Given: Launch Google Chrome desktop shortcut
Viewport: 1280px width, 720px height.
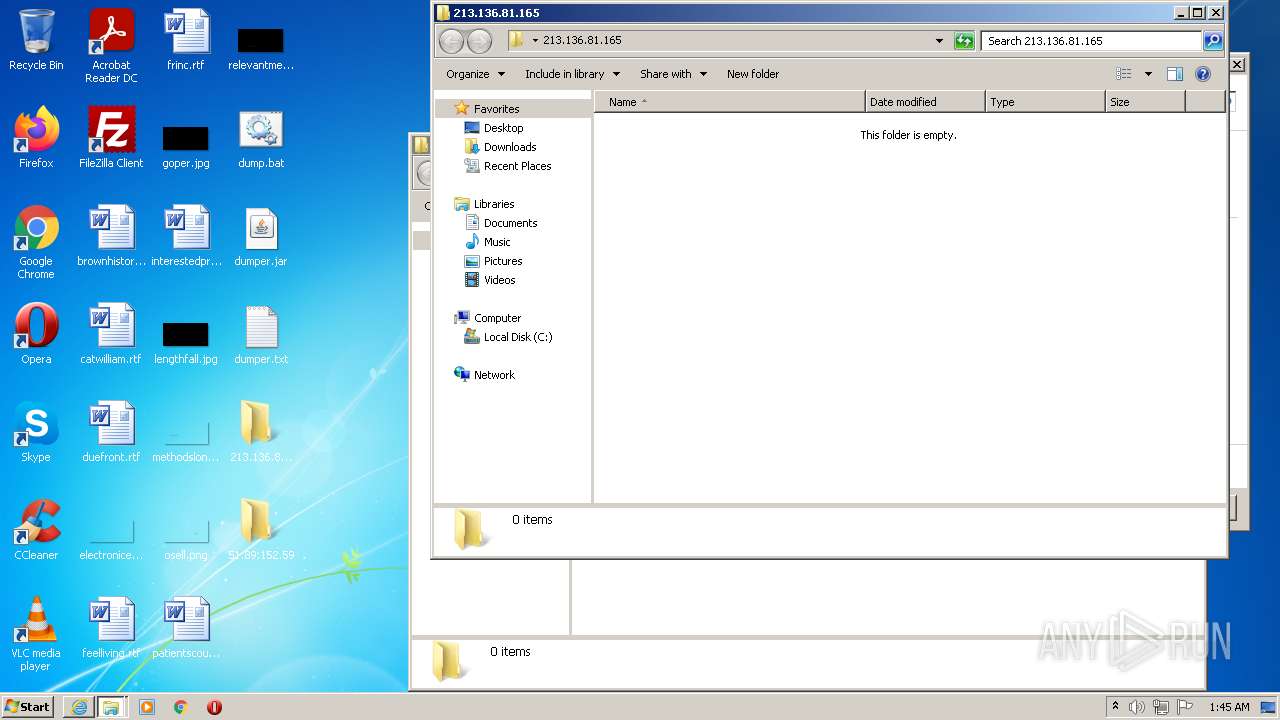Looking at the screenshot, I should point(36,242).
